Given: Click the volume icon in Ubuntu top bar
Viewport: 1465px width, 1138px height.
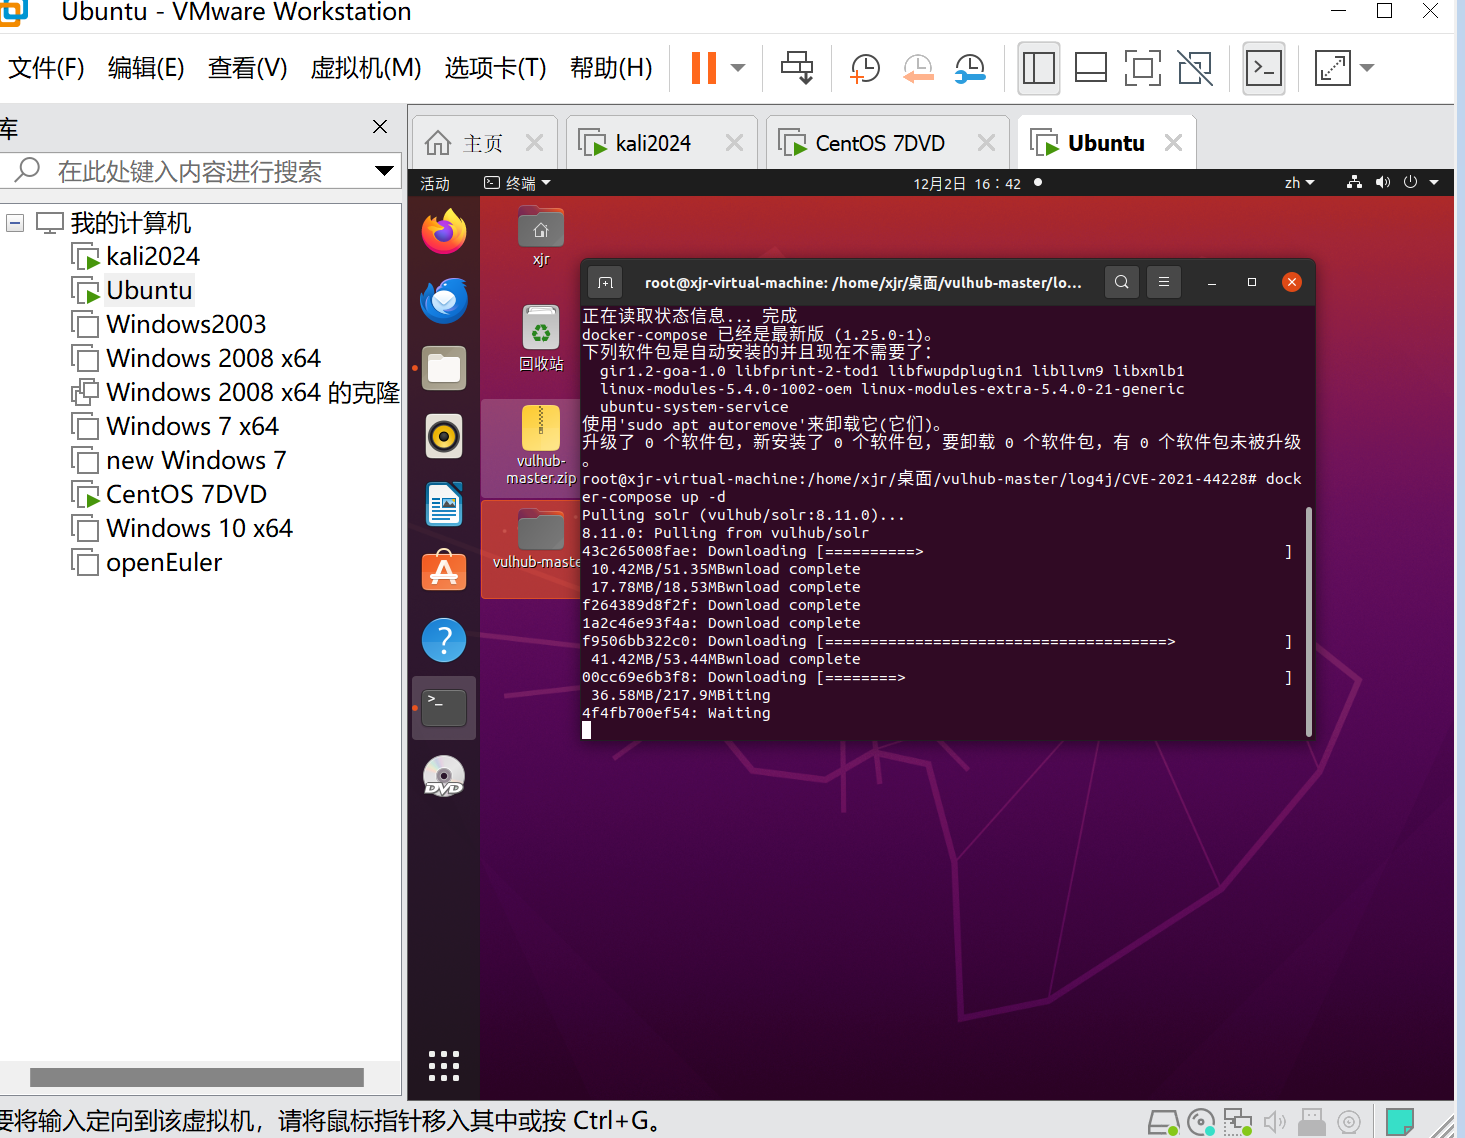Looking at the screenshot, I should coord(1383,182).
